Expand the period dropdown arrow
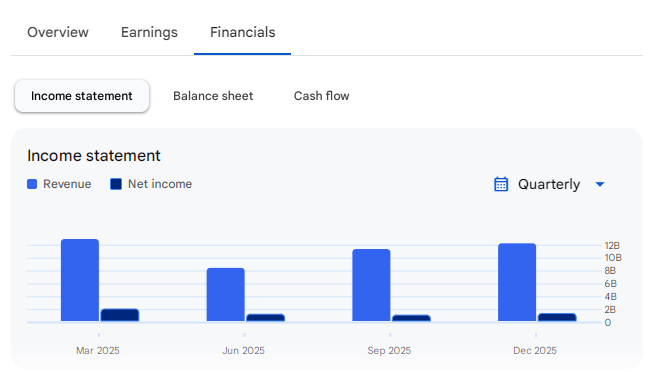Screen dimensions: 663x372 tap(600, 184)
